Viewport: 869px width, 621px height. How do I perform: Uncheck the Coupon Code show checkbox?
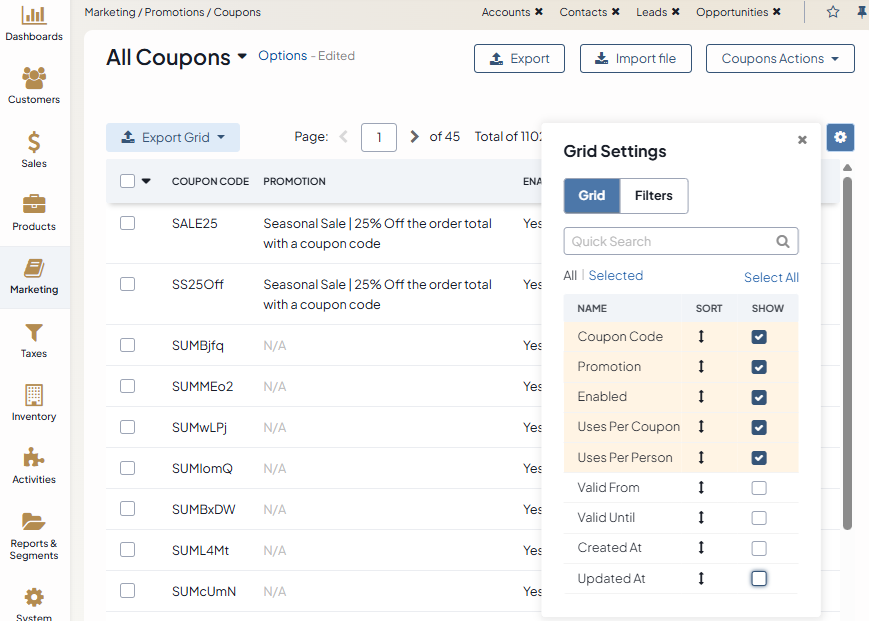pyautogui.click(x=759, y=337)
